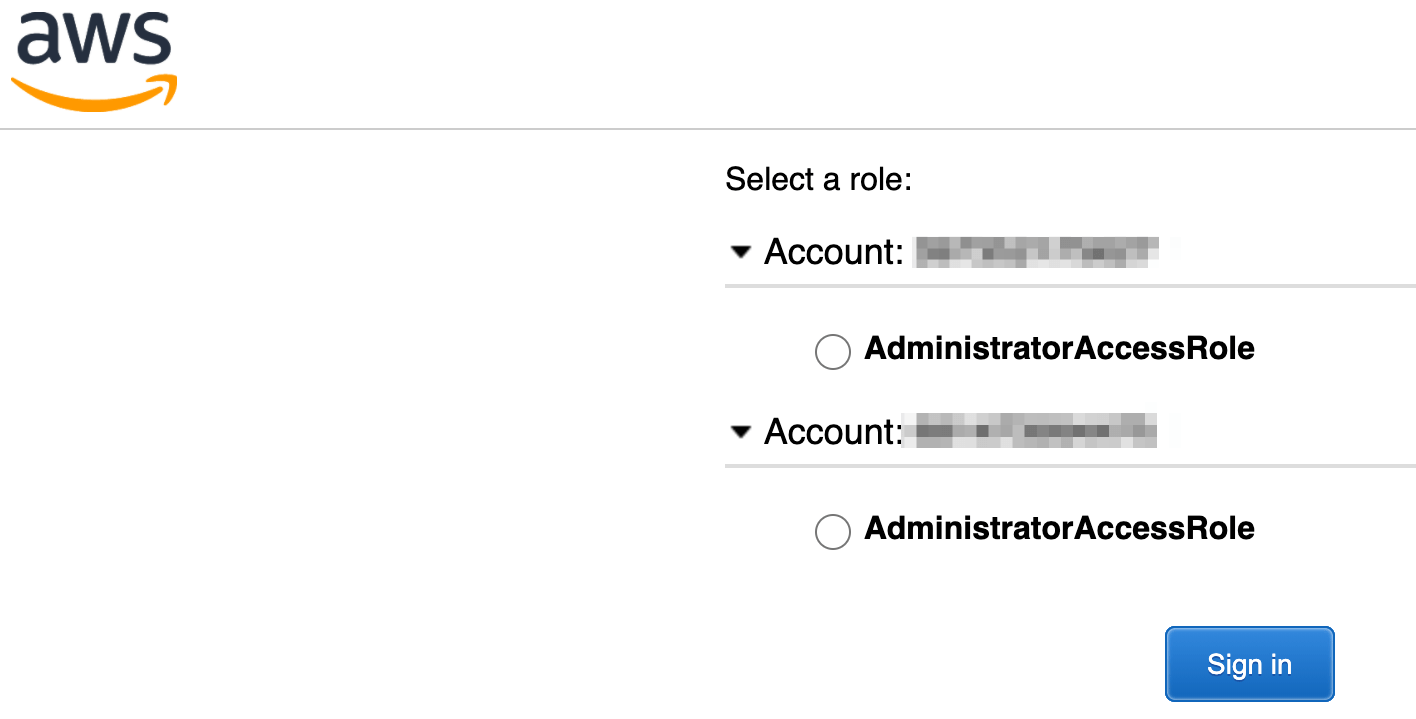Click the first AdministratorAccessRole label
Screen dimensions: 1416x719
point(1061,348)
